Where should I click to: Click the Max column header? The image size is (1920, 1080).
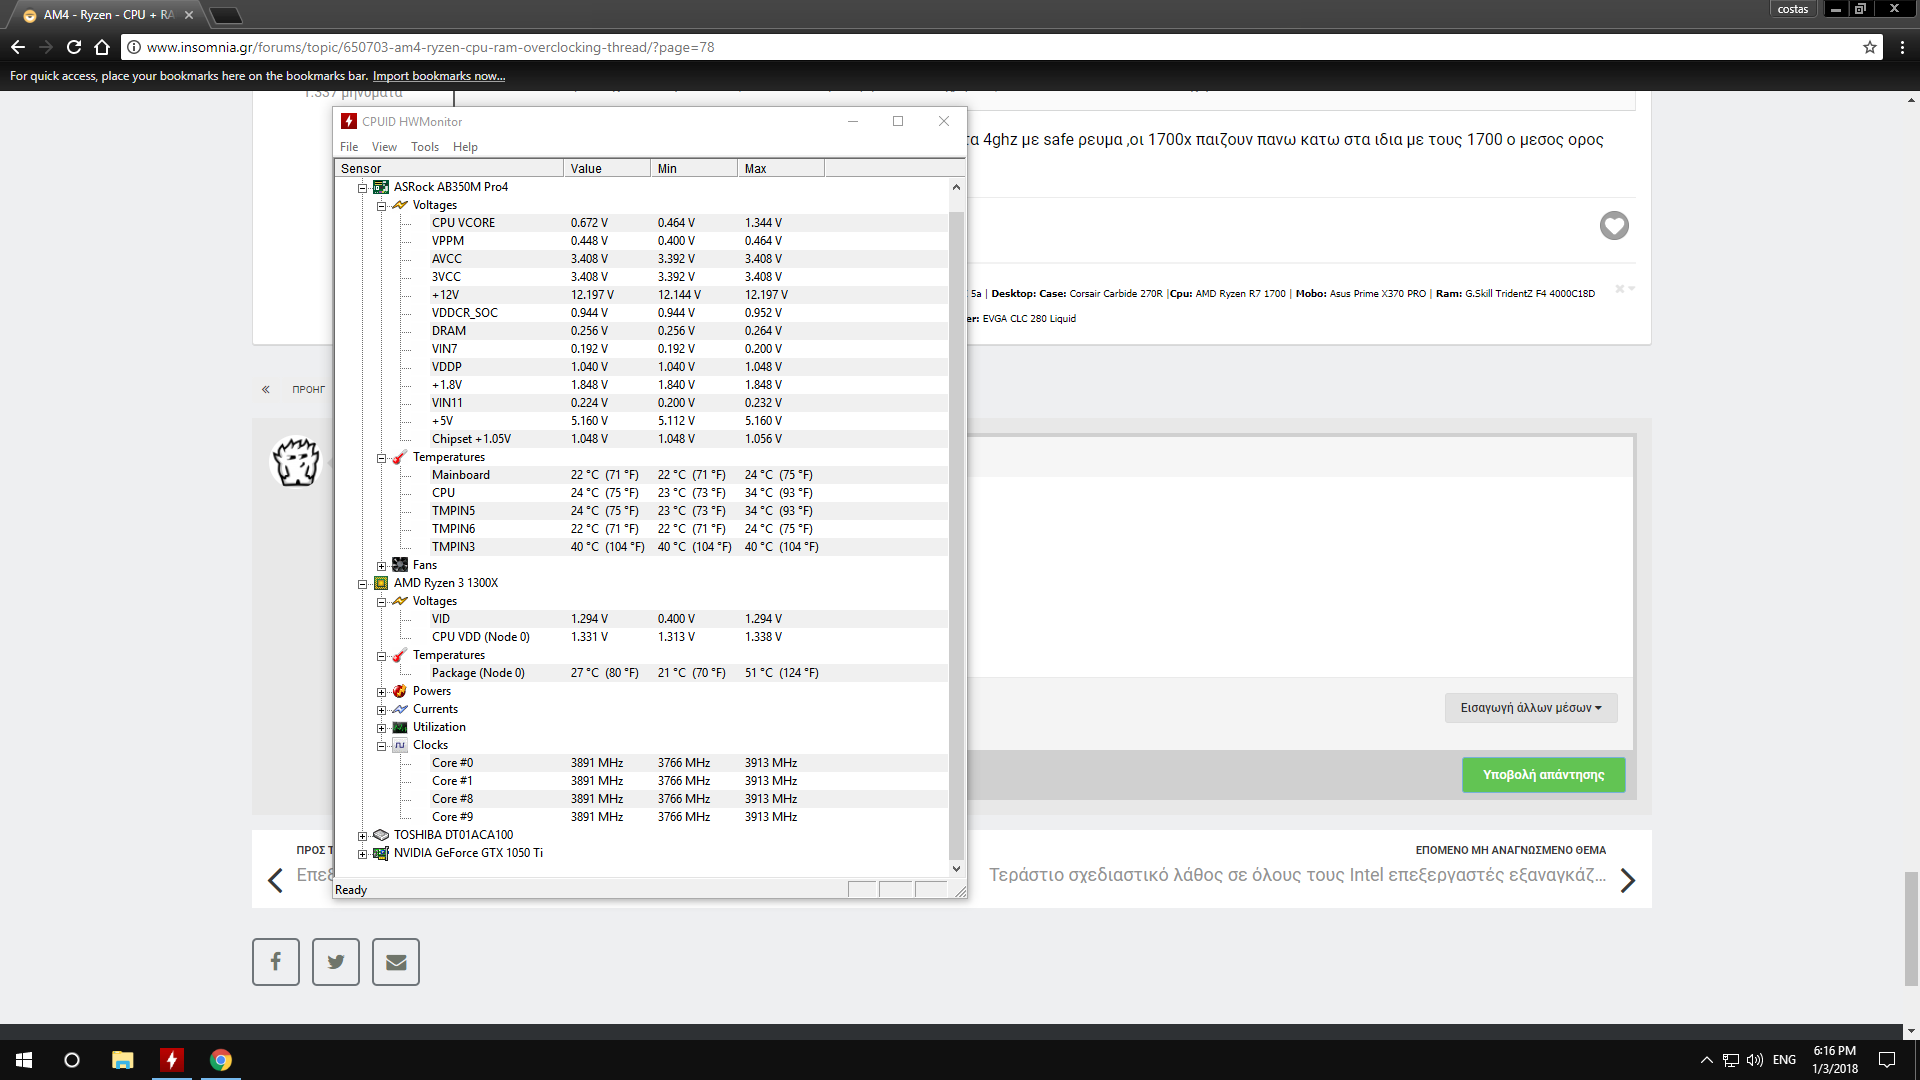click(x=781, y=169)
